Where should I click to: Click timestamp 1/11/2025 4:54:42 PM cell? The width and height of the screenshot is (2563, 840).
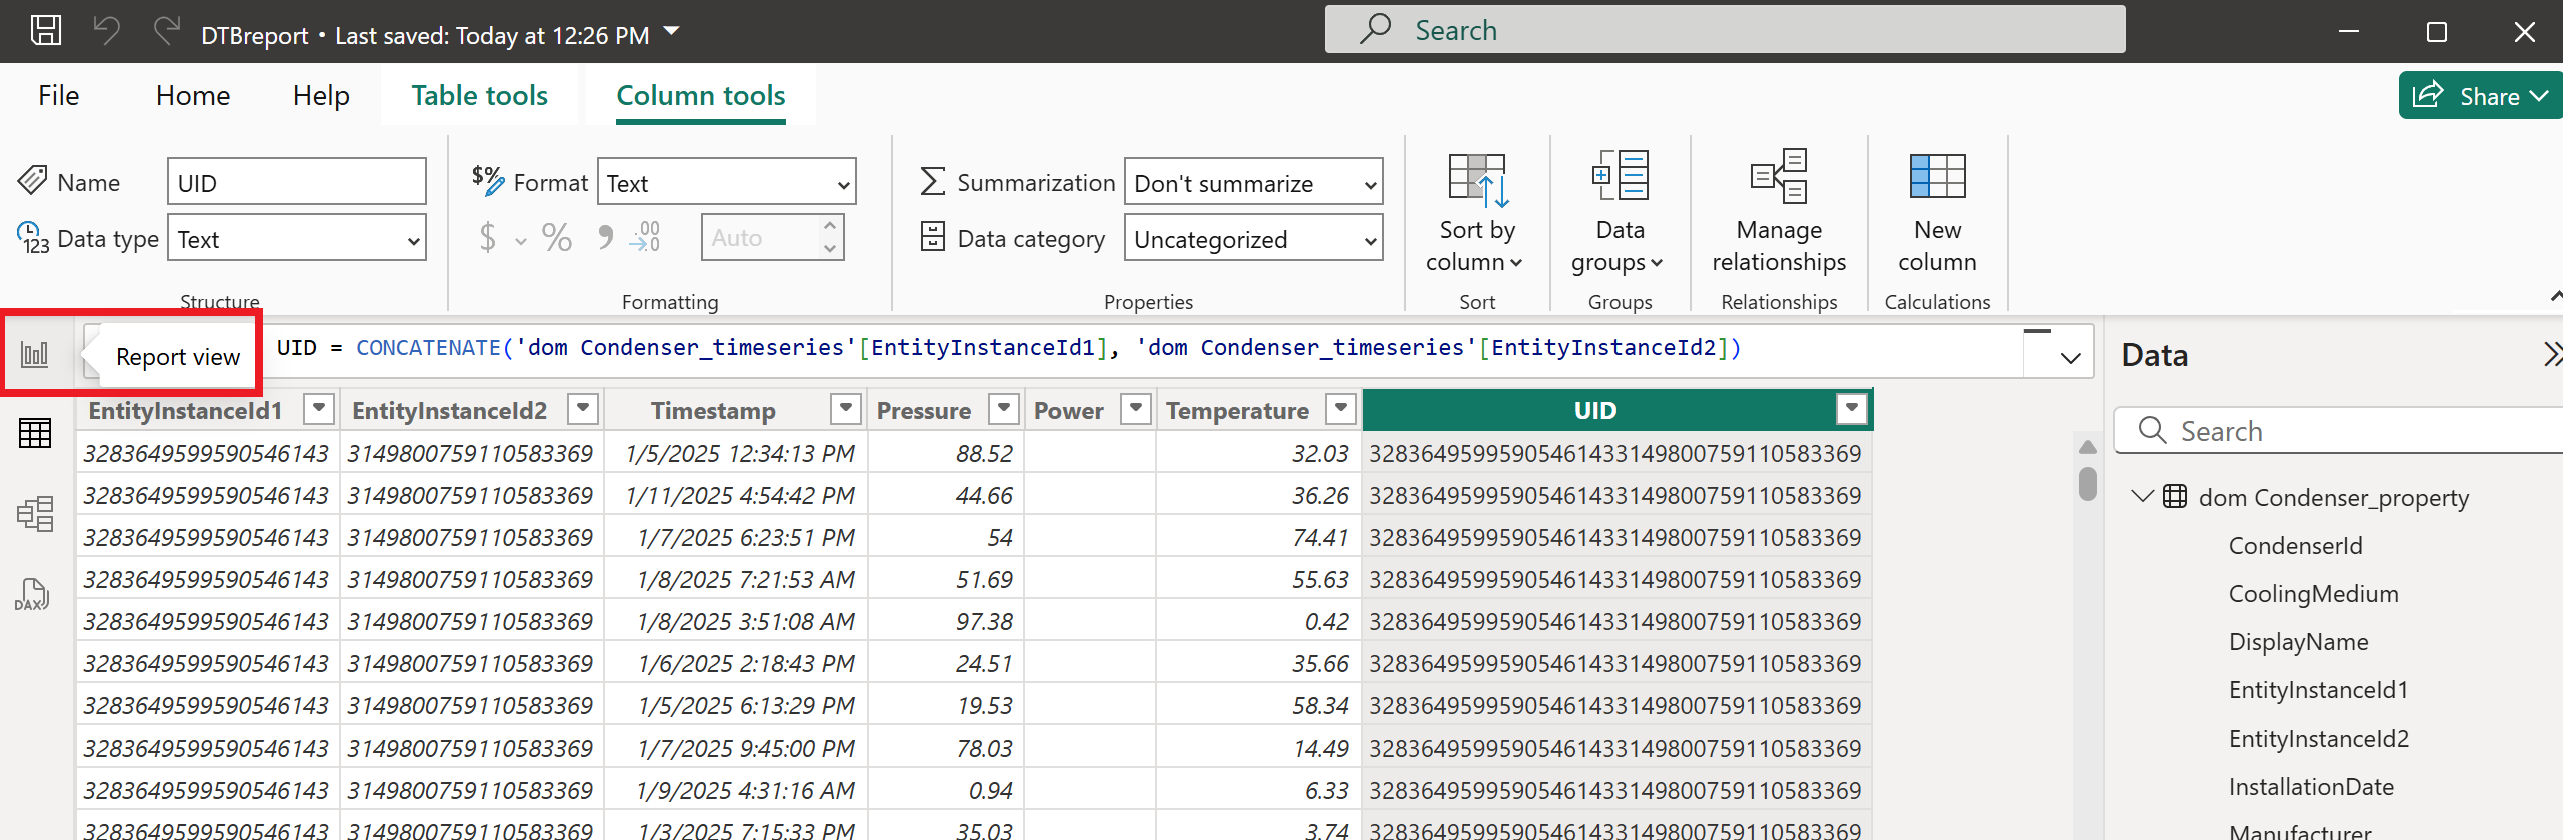(x=740, y=495)
